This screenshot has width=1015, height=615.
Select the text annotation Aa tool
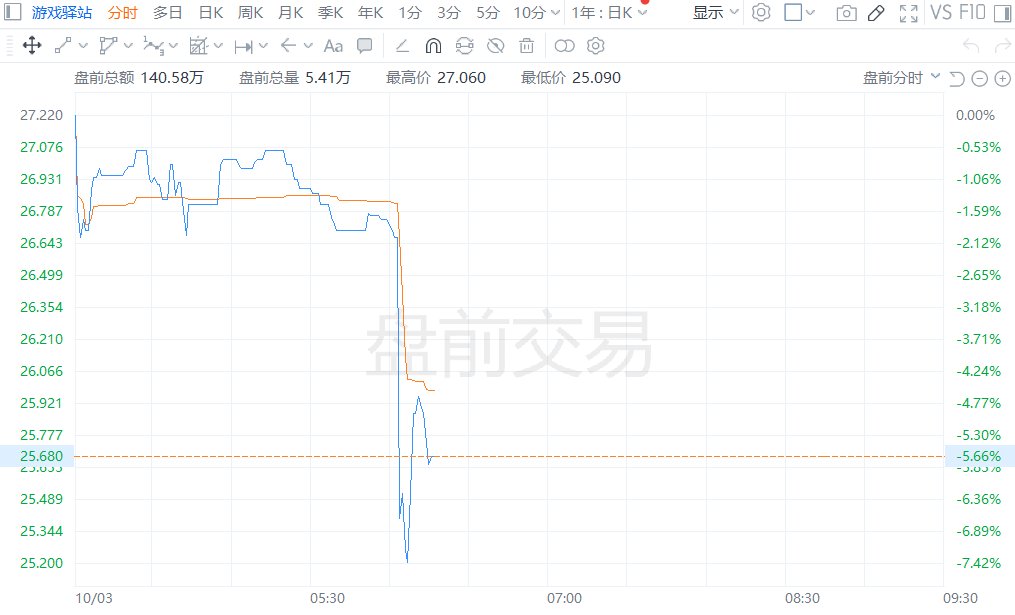334,46
